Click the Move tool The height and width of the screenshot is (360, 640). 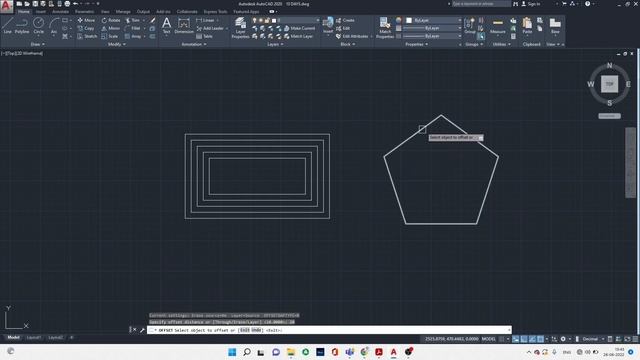[86, 20]
